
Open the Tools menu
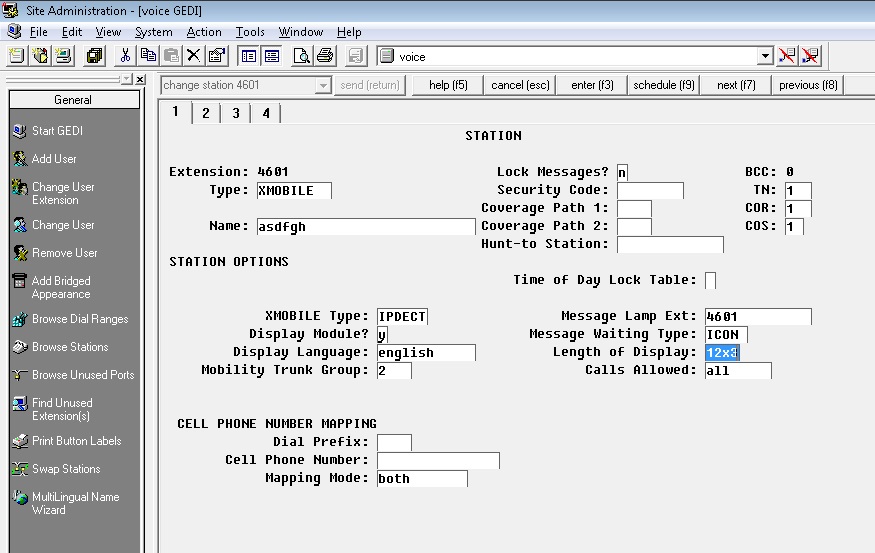pyautogui.click(x=250, y=32)
